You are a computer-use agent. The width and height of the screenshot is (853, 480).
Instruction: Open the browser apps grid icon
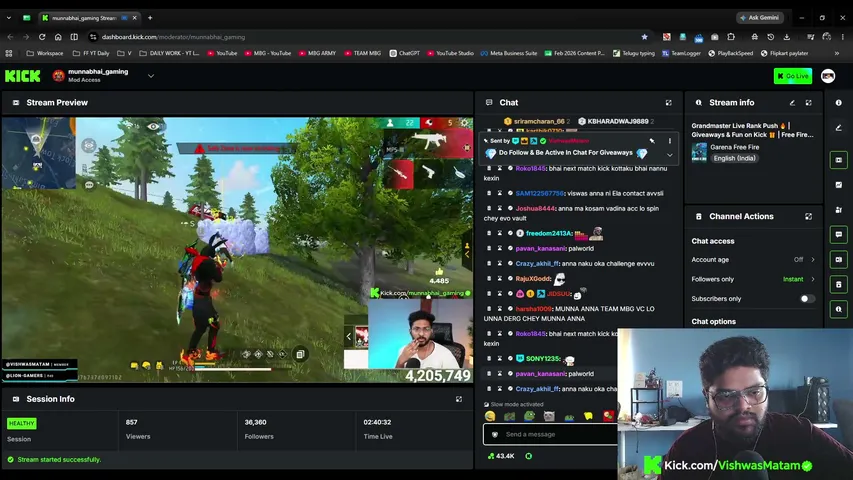(x=9, y=53)
